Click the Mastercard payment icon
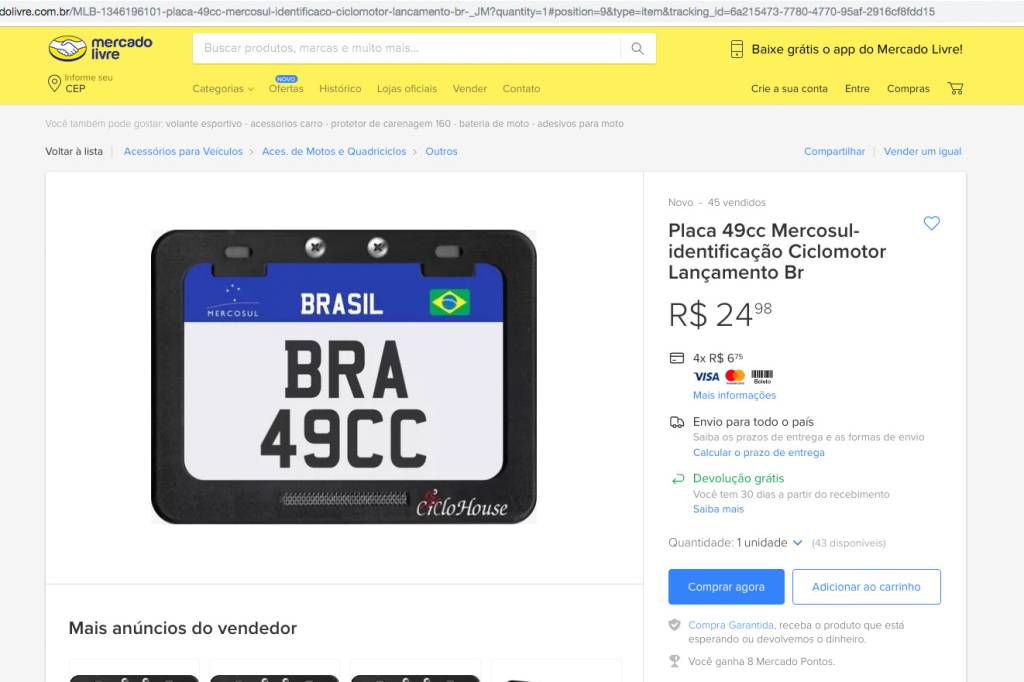 tap(735, 376)
